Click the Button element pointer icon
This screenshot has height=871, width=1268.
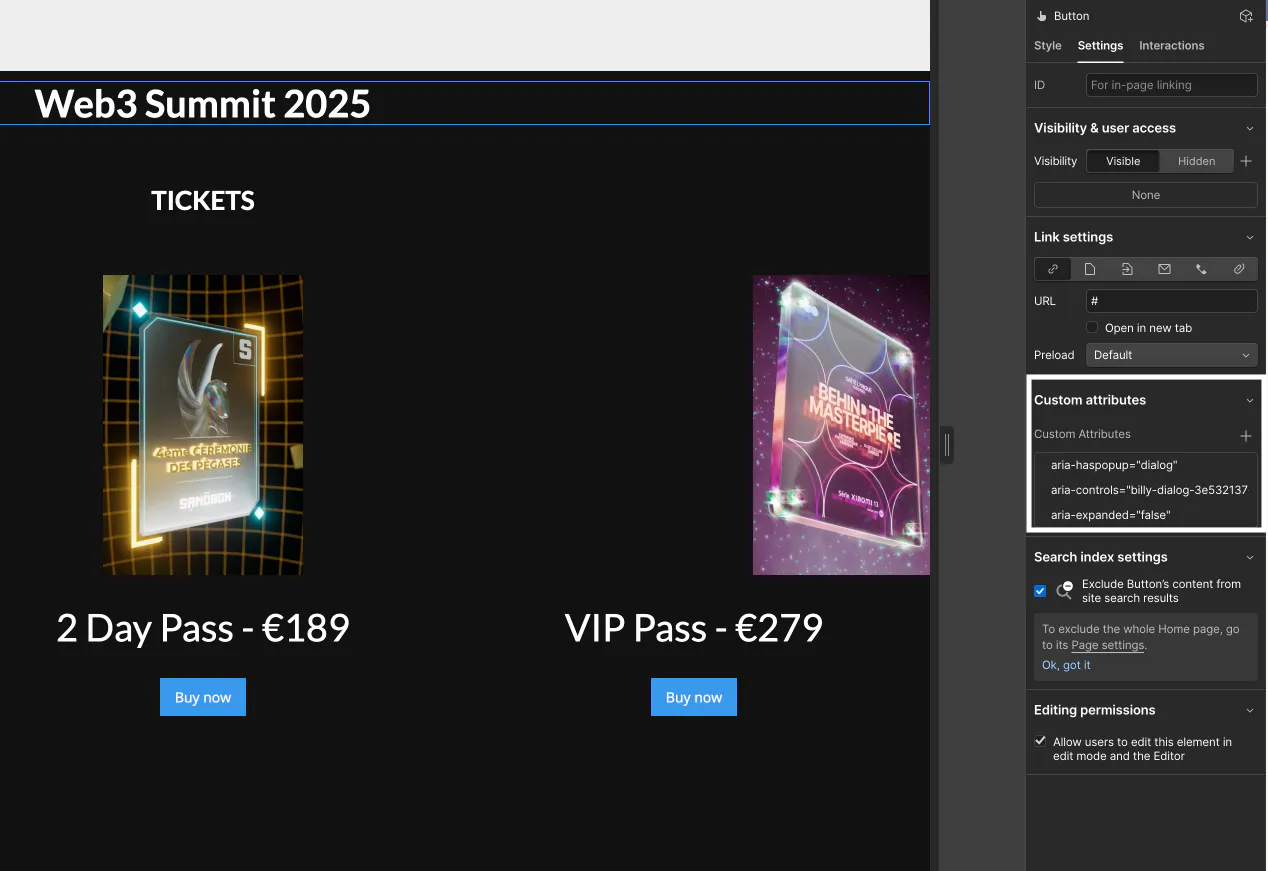click(1041, 16)
